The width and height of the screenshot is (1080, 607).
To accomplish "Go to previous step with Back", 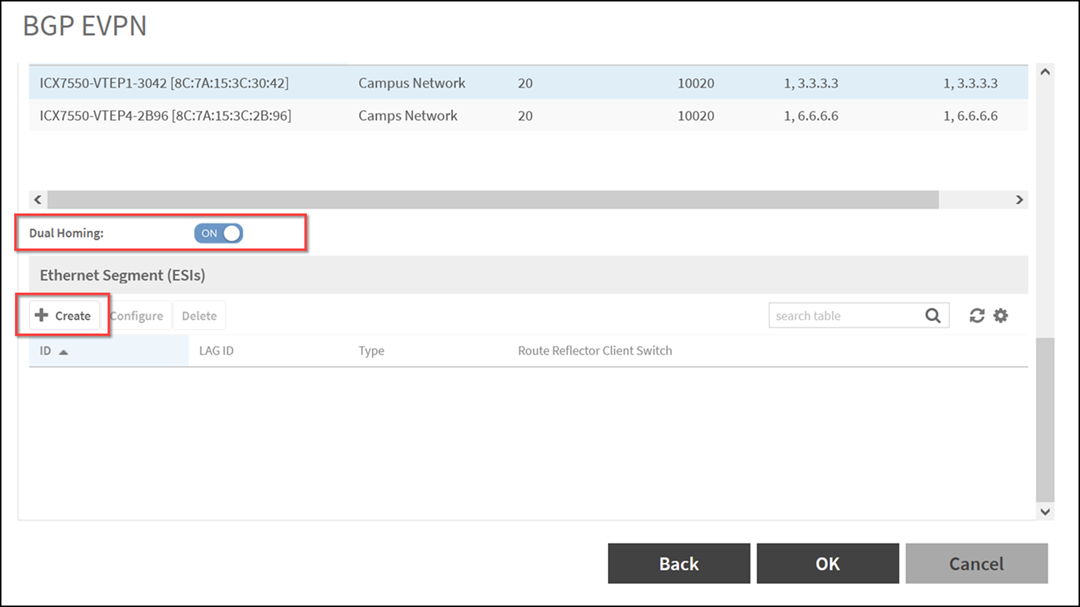I will coord(678,564).
